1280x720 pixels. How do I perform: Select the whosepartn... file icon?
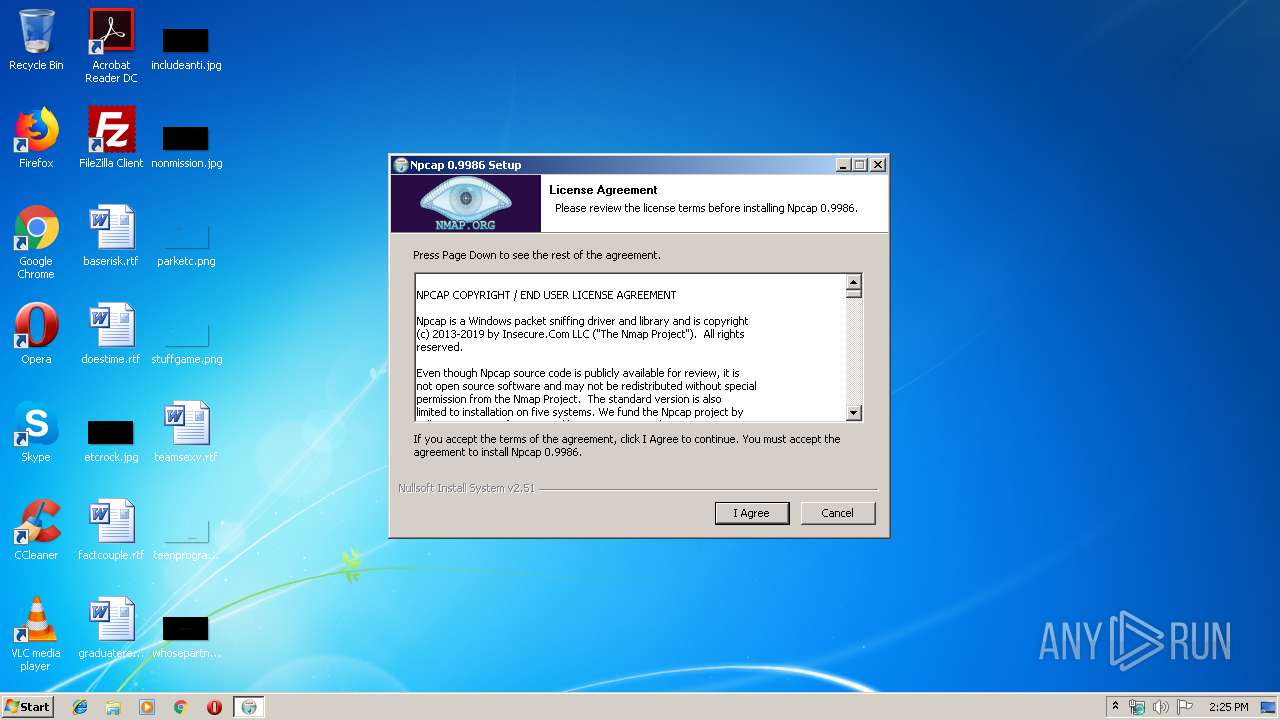(186, 636)
